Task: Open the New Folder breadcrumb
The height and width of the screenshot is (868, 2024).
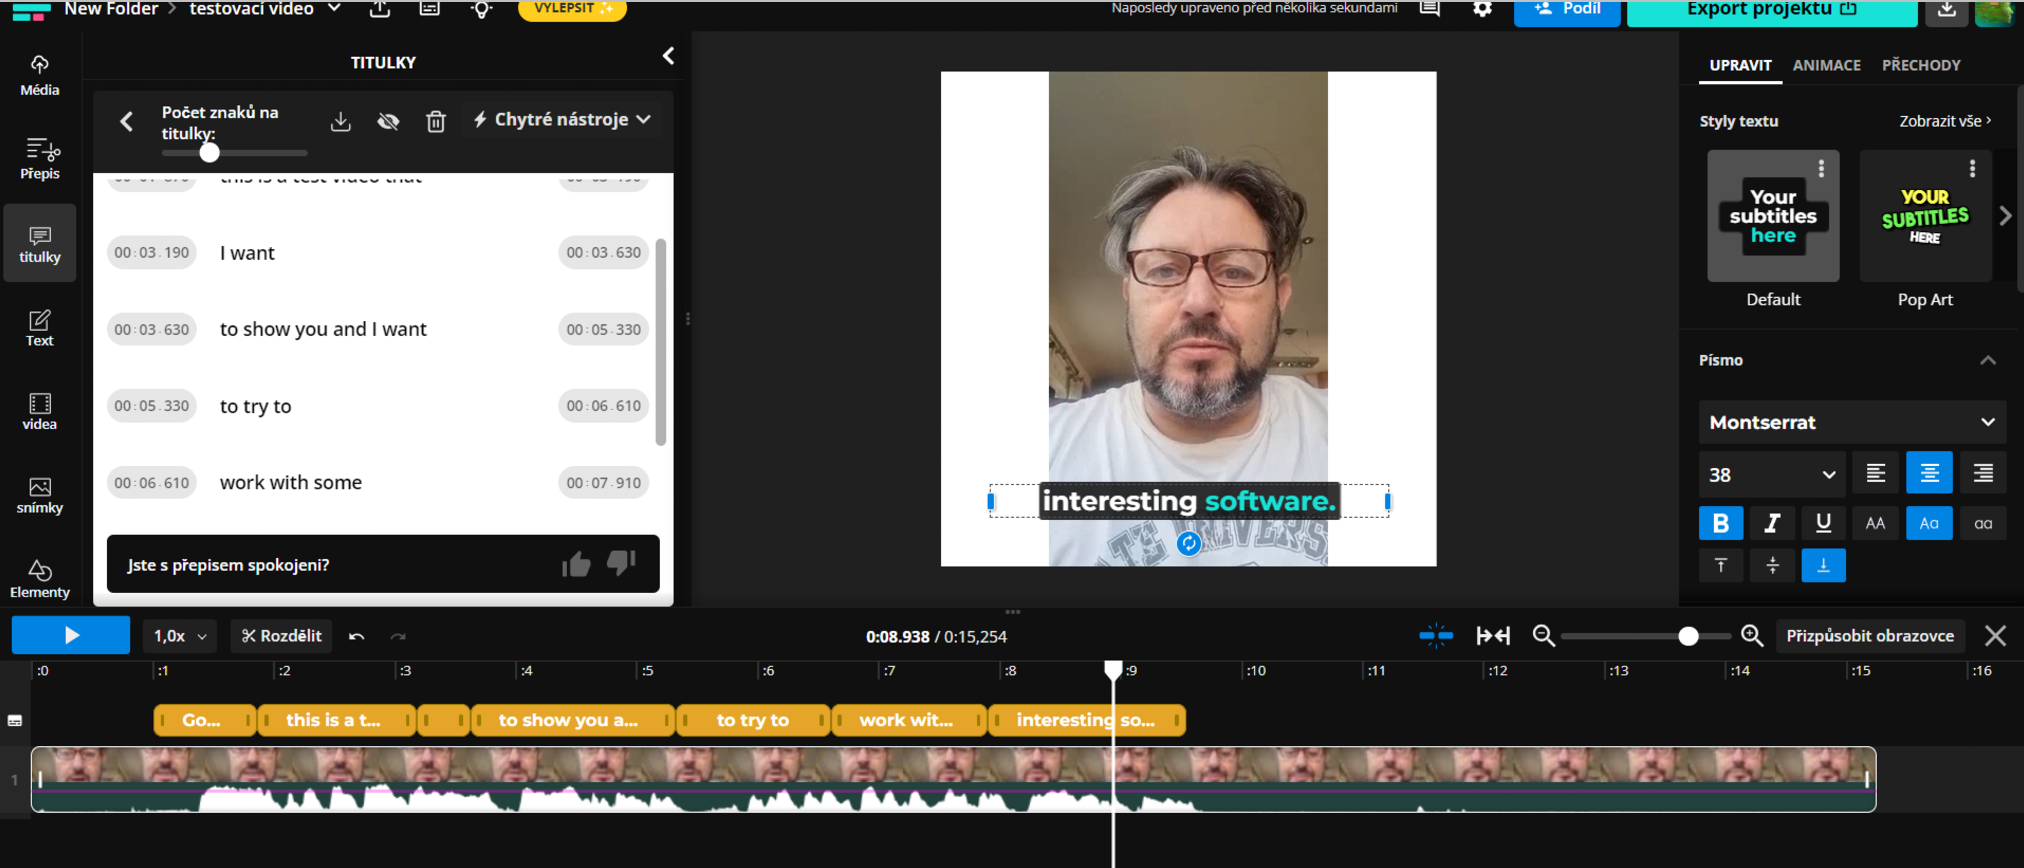Action: pyautogui.click(x=111, y=9)
